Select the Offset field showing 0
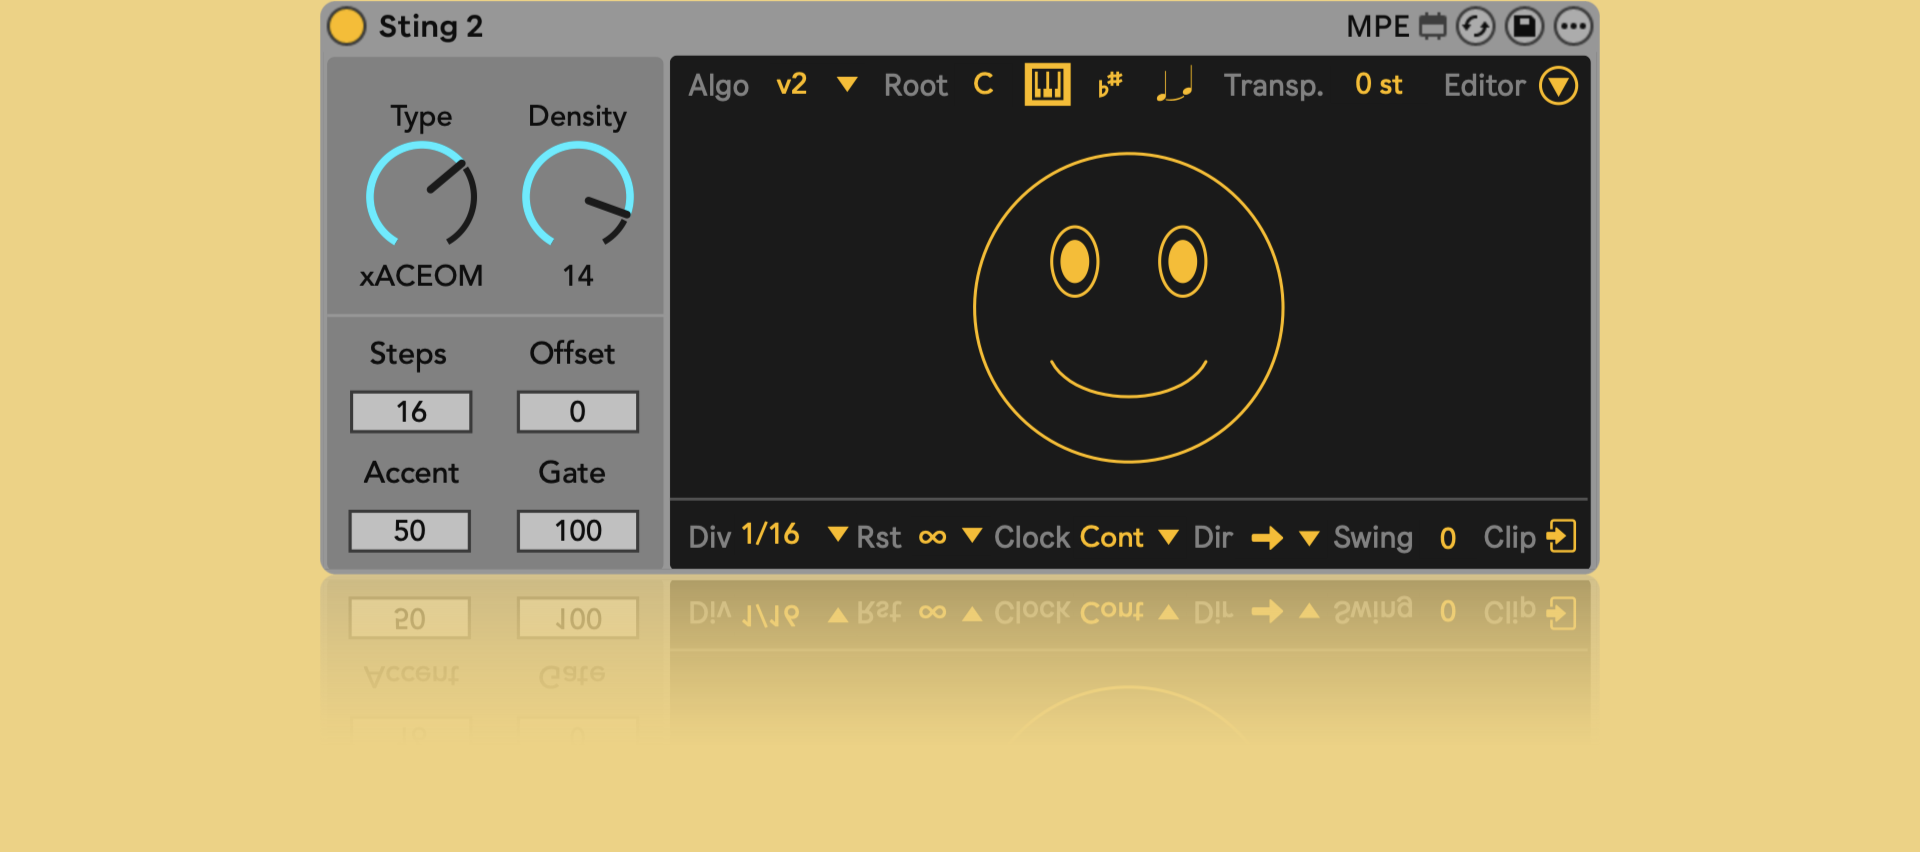Image resolution: width=1920 pixels, height=852 pixels. pos(578,412)
